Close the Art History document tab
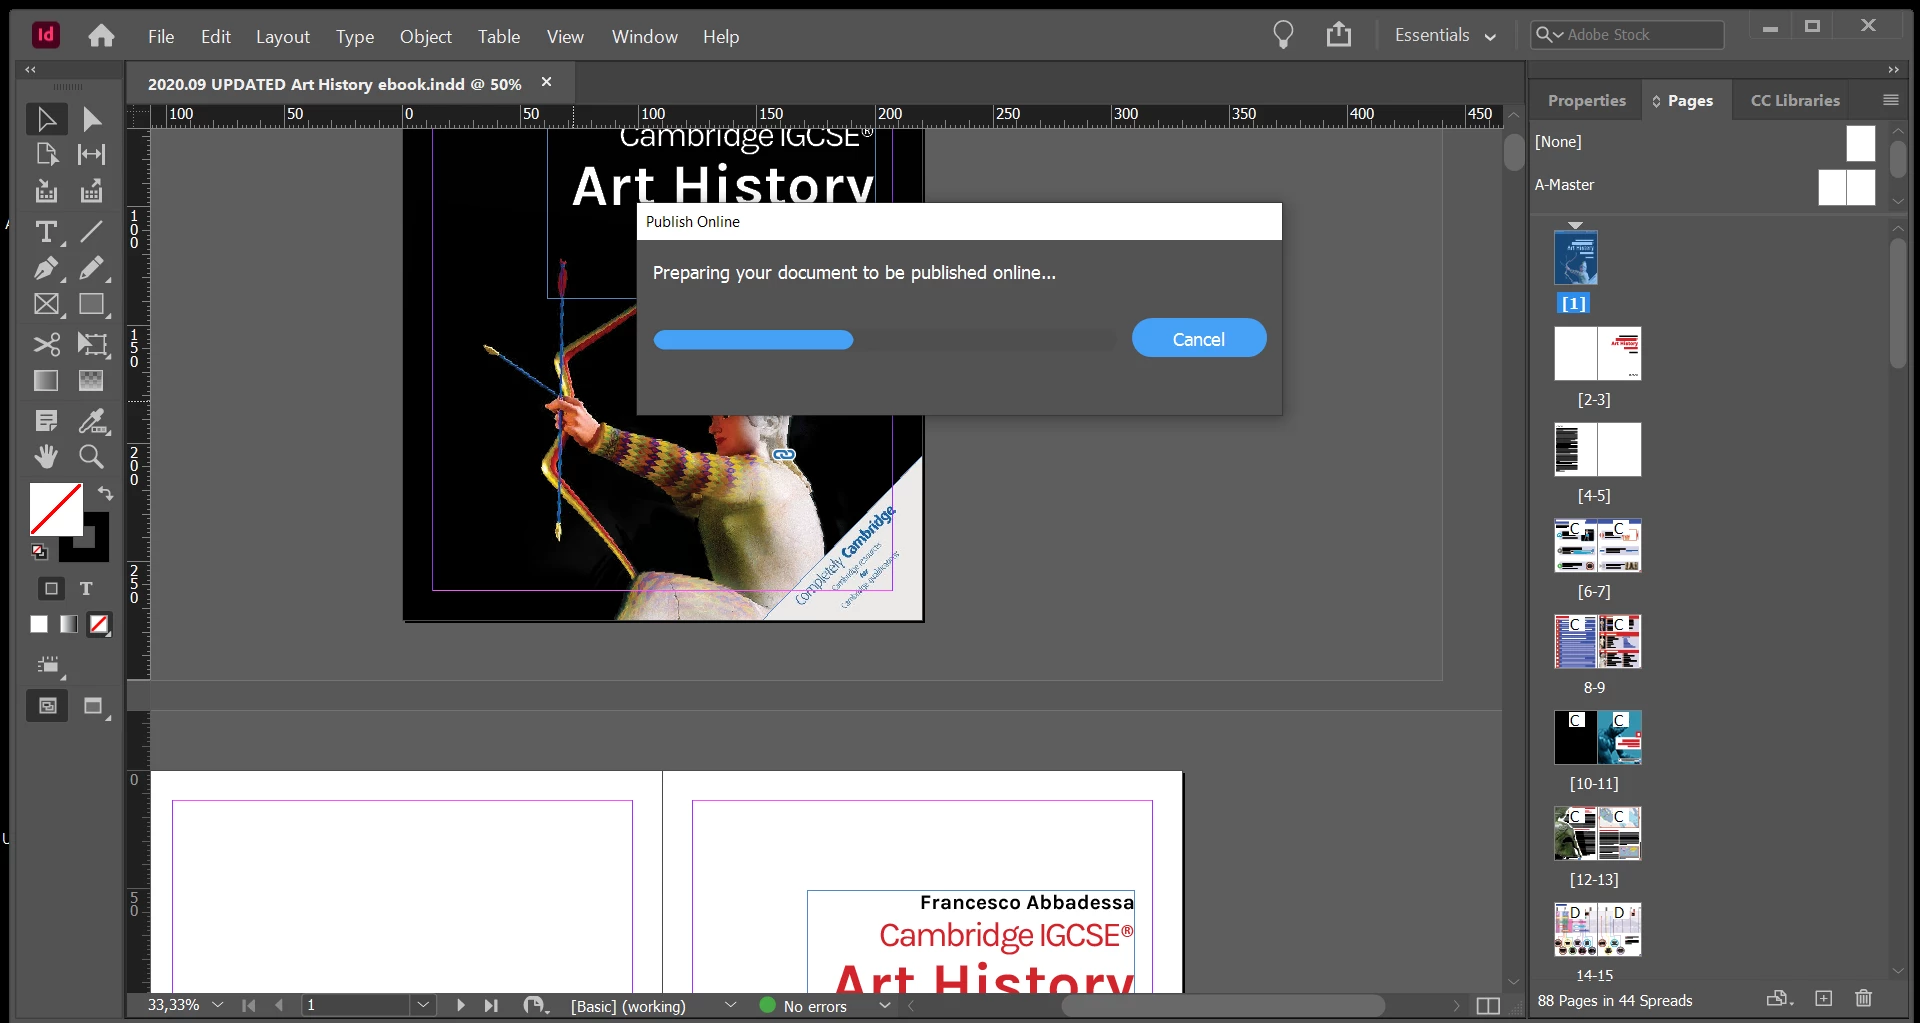Image resolution: width=1920 pixels, height=1023 pixels. [x=546, y=82]
